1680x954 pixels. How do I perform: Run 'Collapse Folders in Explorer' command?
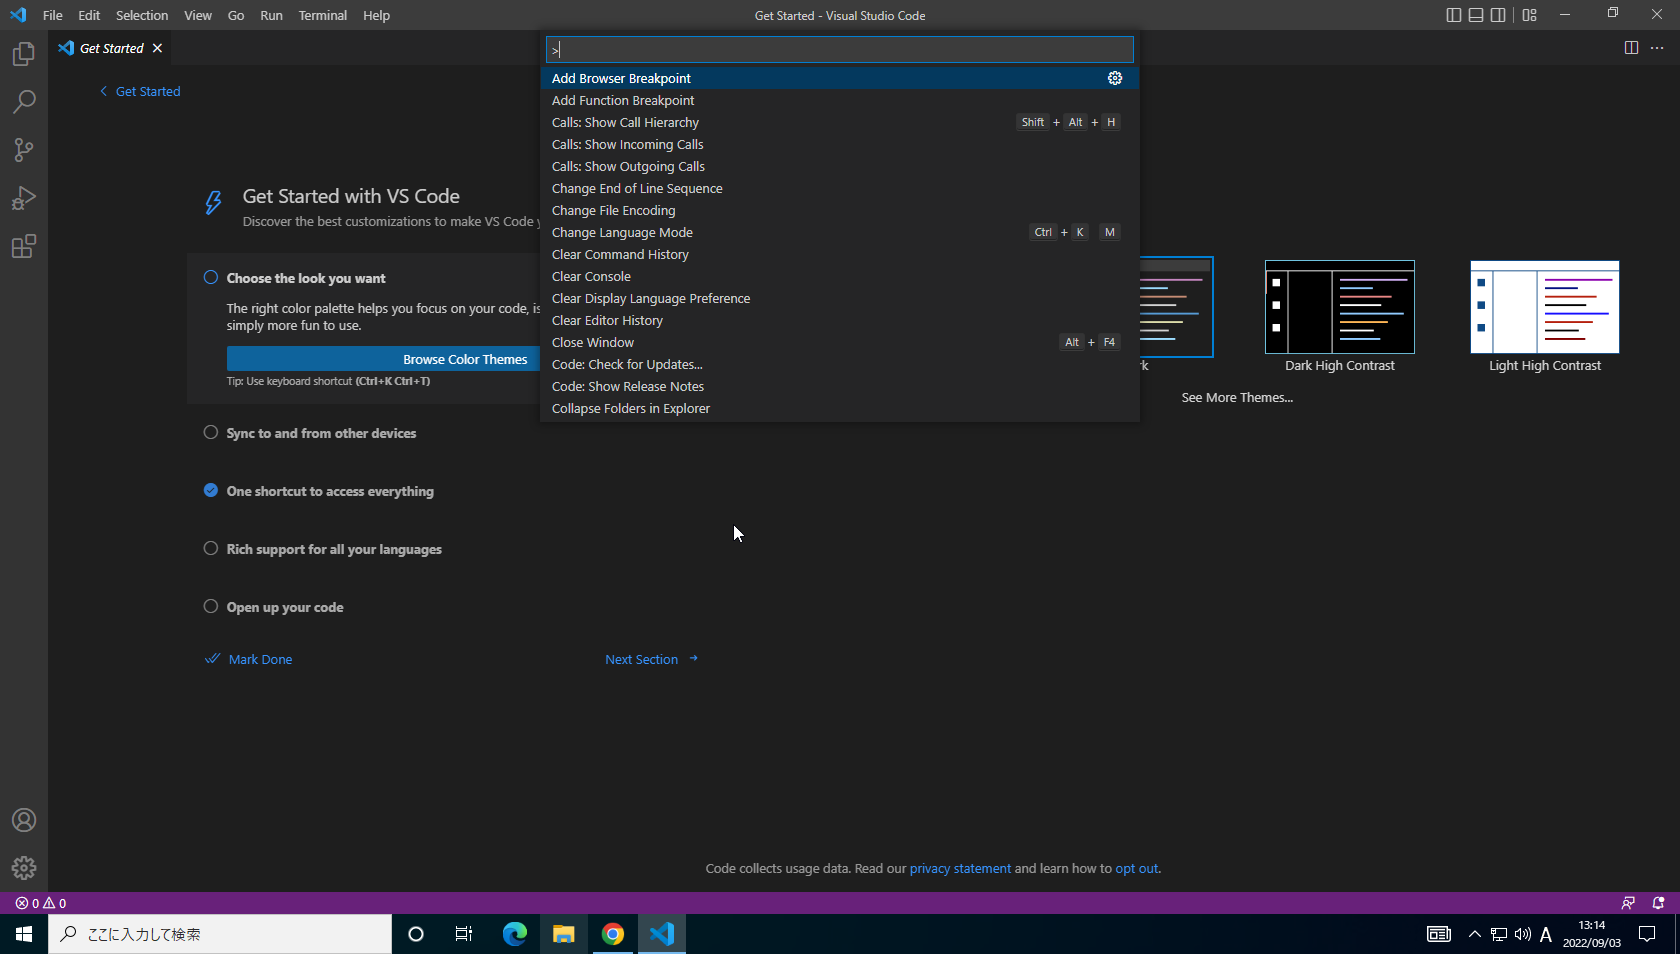(840, 408)
